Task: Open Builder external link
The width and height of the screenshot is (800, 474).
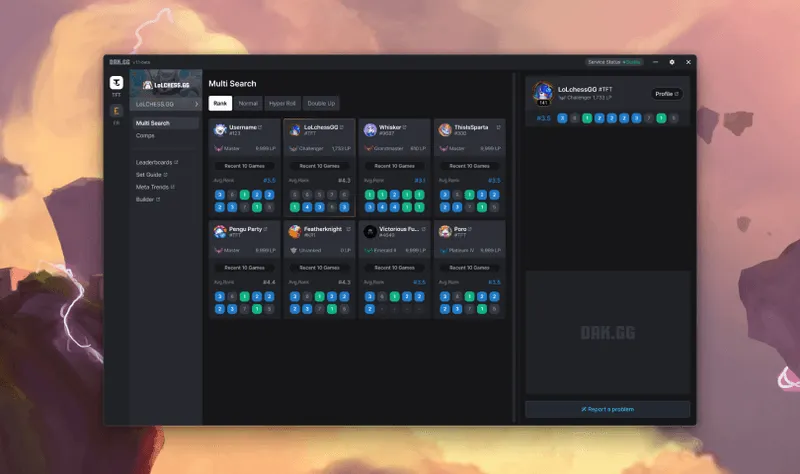Action: click(x=148, y=199)
